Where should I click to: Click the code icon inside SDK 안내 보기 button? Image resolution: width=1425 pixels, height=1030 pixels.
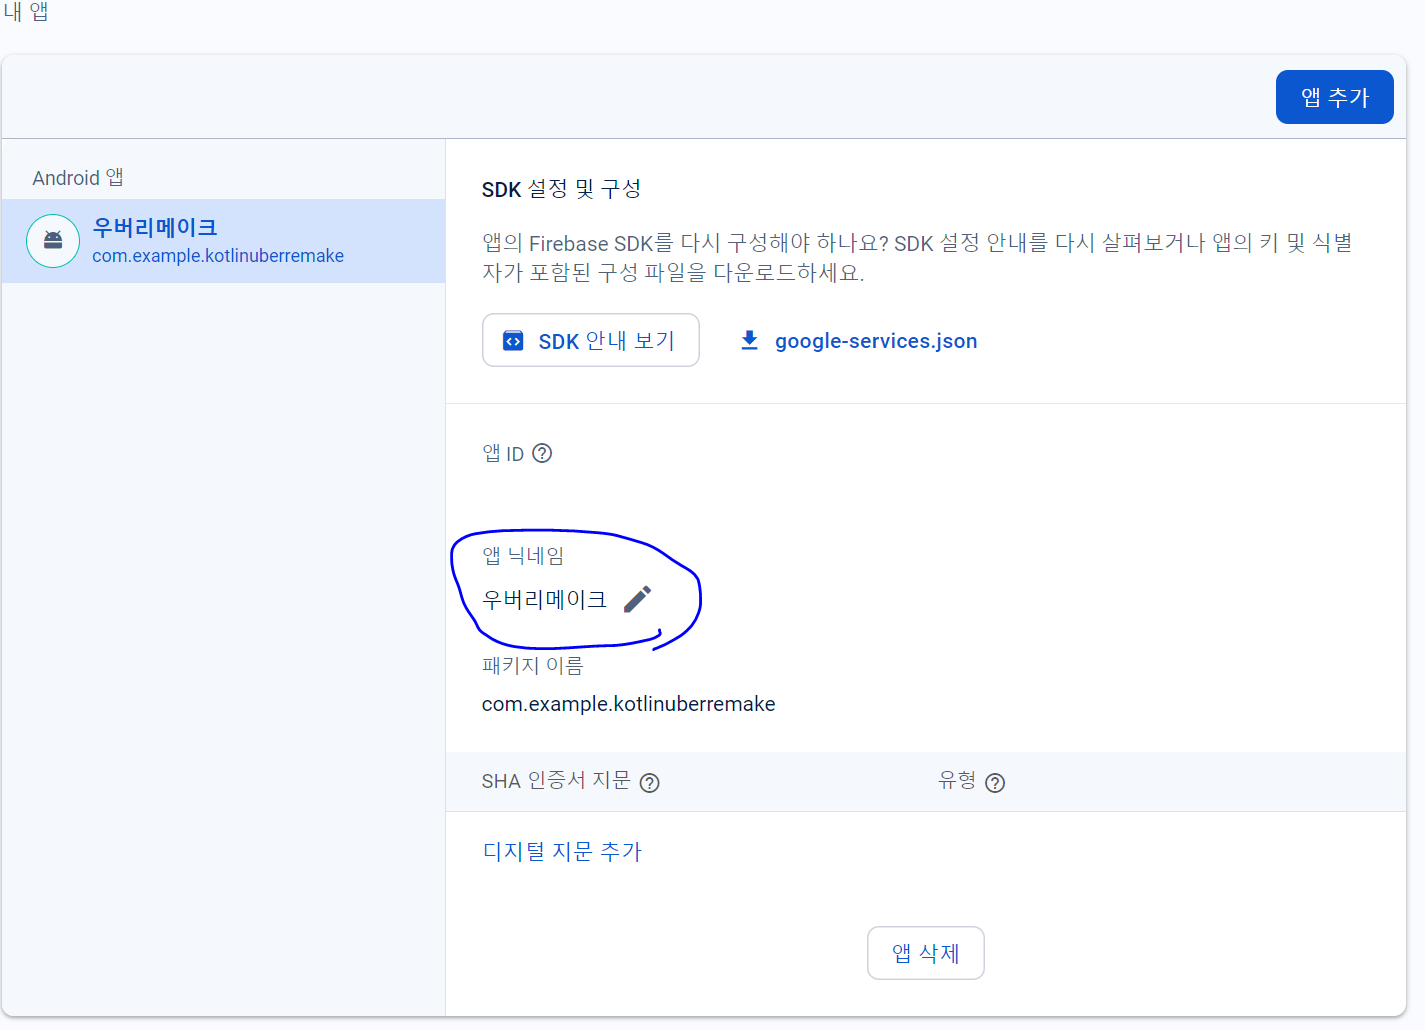(x=513, y=340)
